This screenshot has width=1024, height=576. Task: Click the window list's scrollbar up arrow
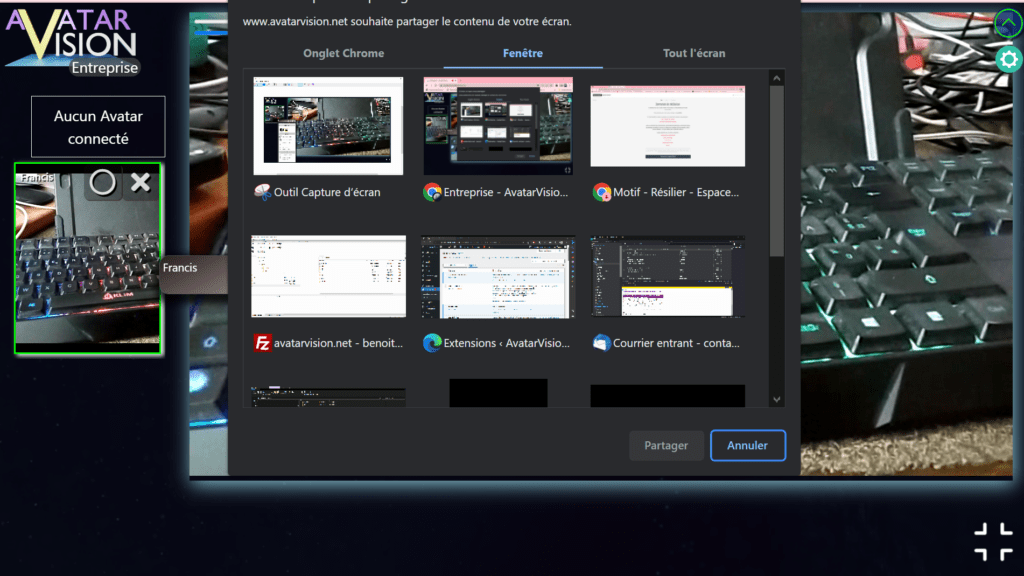[x=777, y=77]
